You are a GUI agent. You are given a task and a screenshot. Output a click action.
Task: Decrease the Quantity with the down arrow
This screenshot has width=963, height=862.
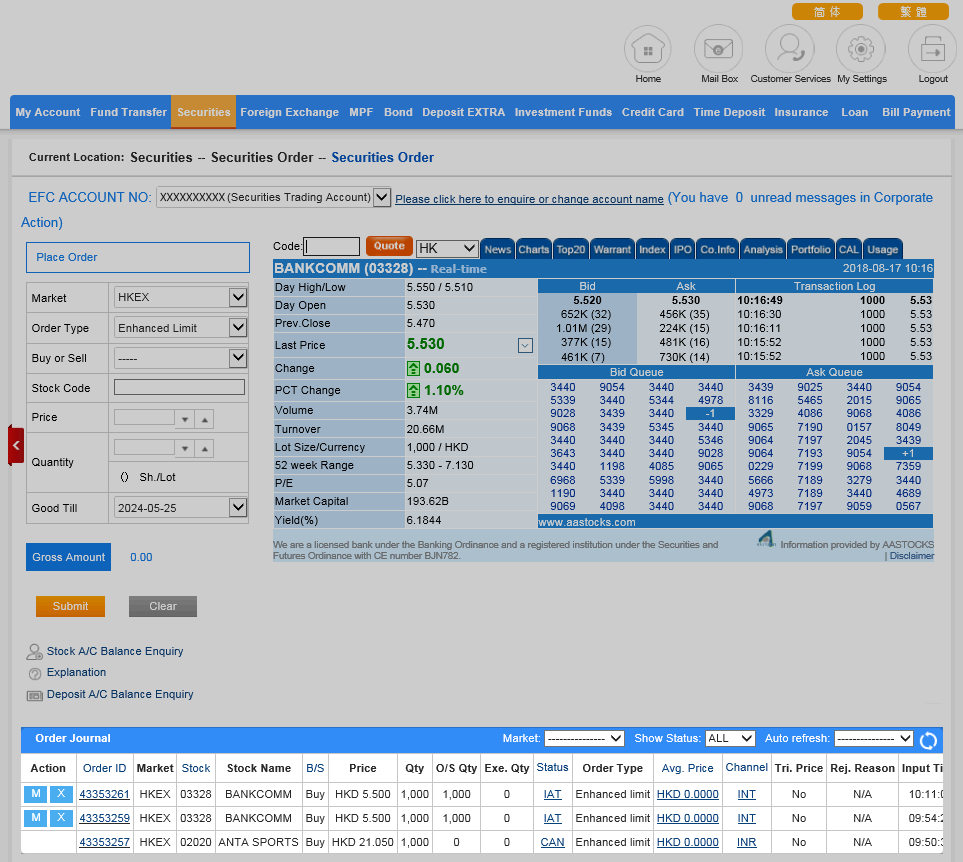pyautogui.click(x=184, y=450)
